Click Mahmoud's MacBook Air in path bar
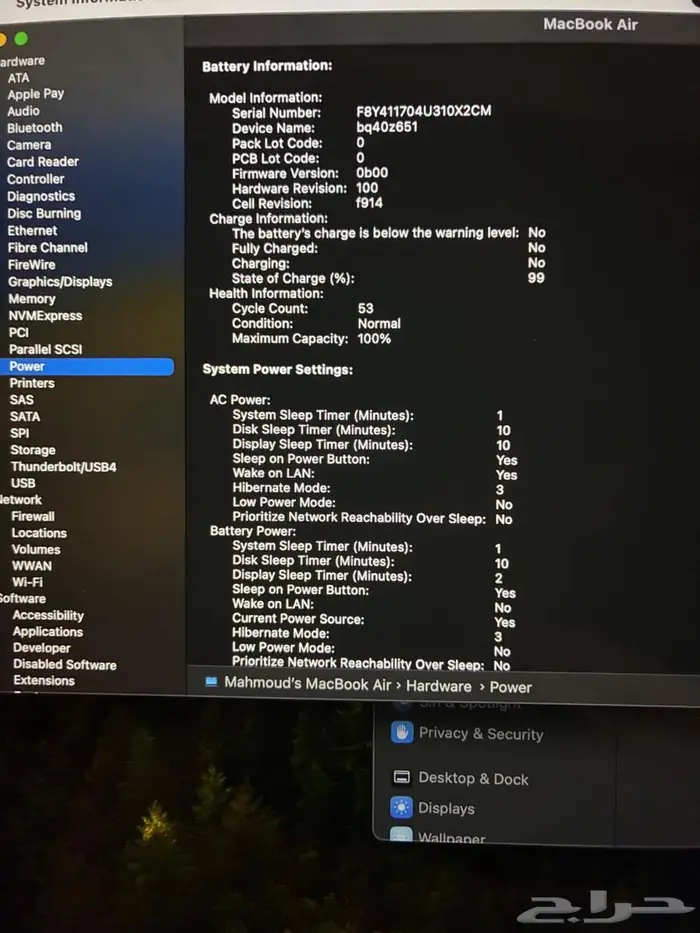Image resolution: width=700 pixels, height=933 pixels. tap(308, 684)
